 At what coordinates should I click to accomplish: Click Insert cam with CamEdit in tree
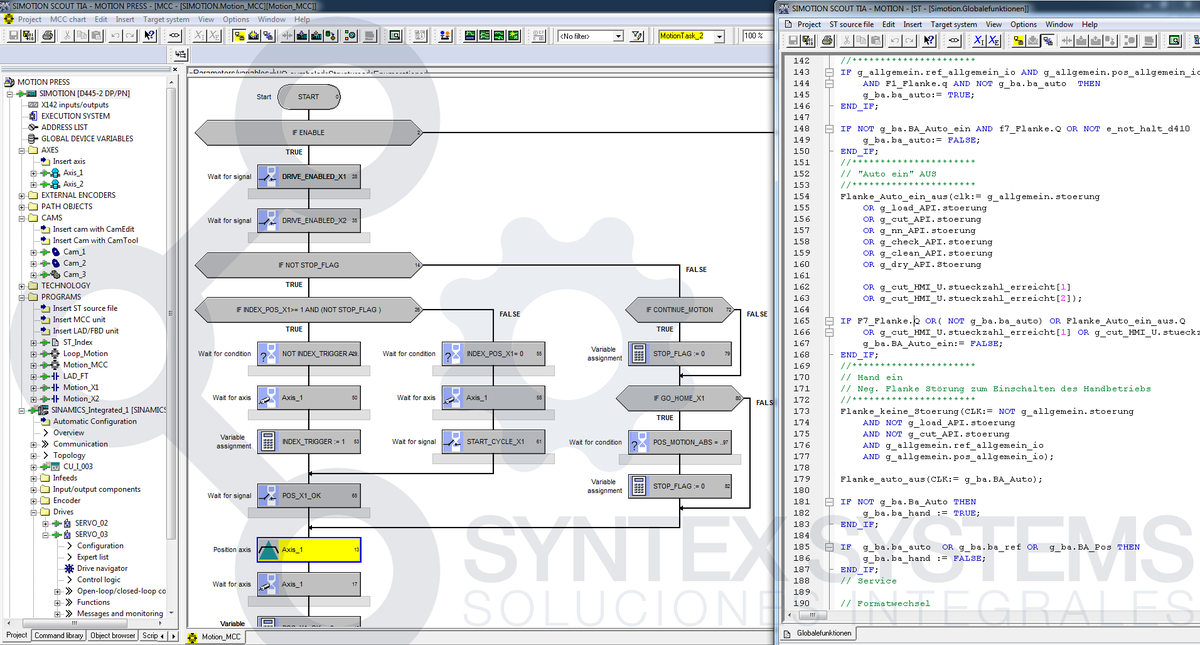[94, 229]
